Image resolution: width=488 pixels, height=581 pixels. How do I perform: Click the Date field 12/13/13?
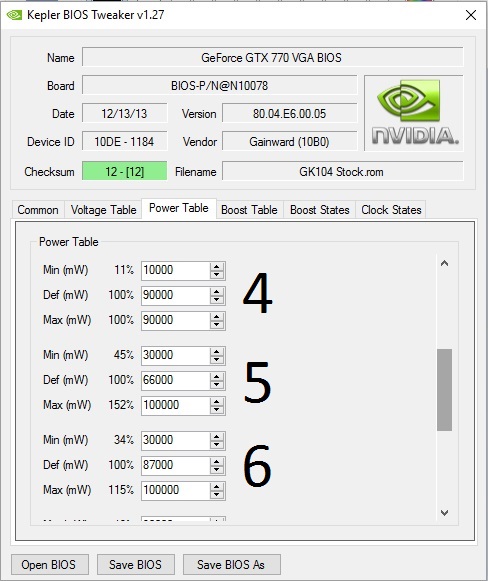[x=125, y=113]
